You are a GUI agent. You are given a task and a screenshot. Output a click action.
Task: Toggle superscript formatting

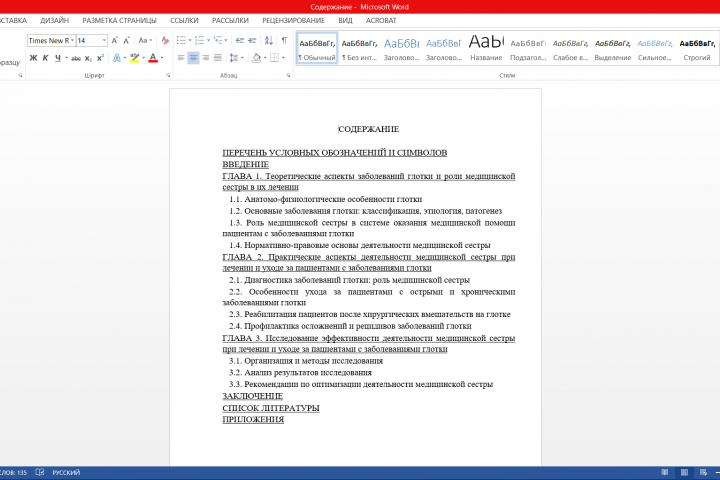click(100, 58)
